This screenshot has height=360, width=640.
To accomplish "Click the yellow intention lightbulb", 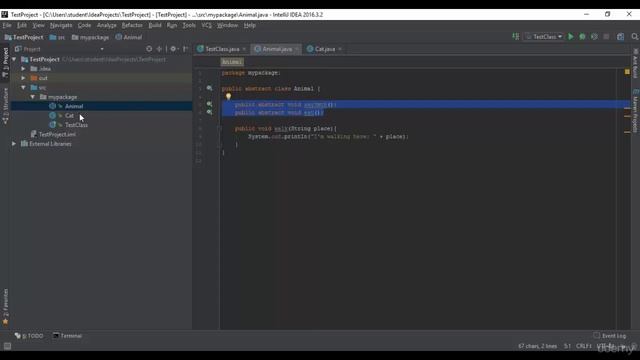I will pos(228,96).
